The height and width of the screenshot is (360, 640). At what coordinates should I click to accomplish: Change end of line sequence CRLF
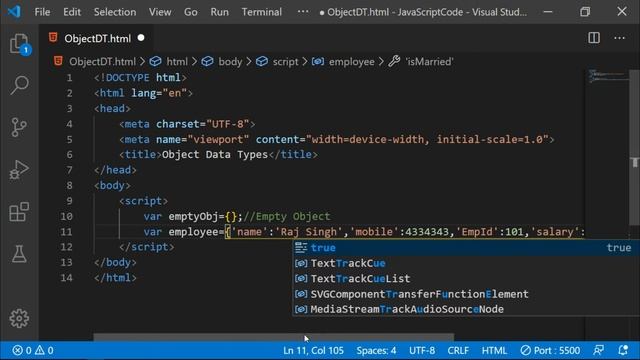coord(458,350)
